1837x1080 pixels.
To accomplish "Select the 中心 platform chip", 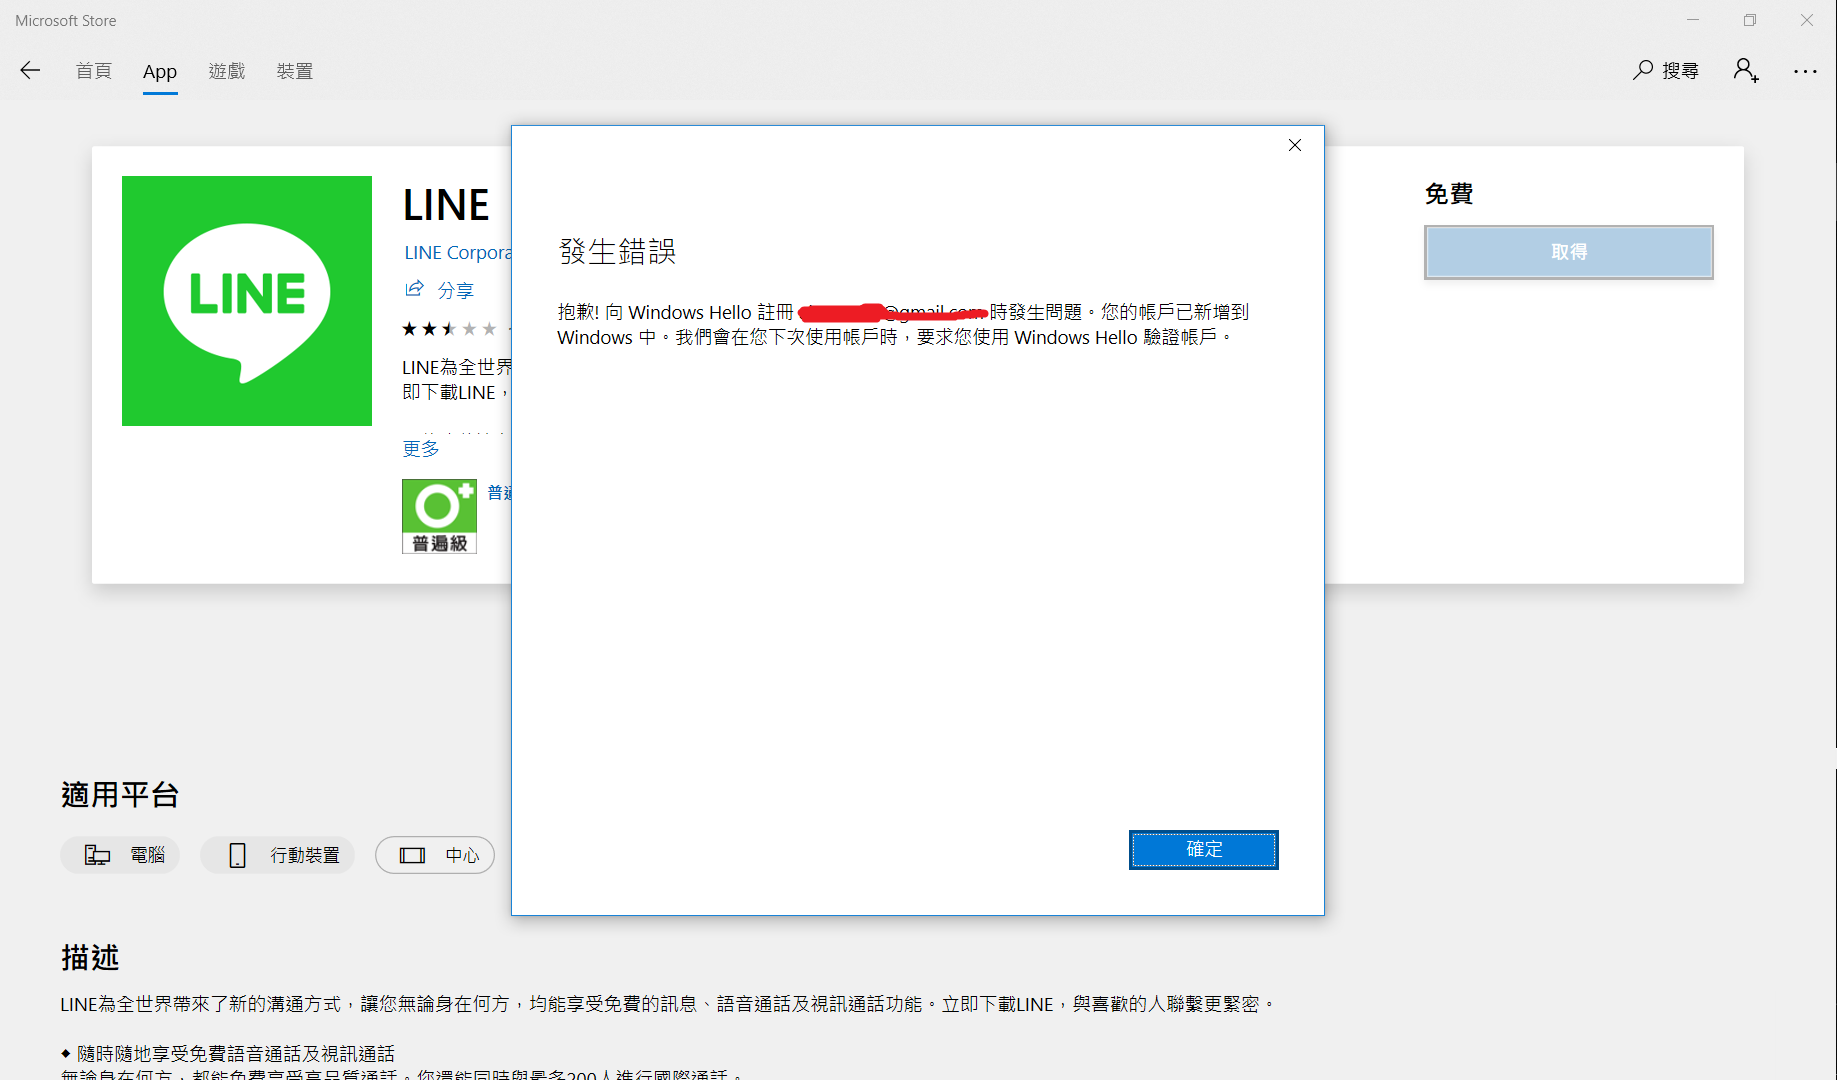I will click(435, 855).
